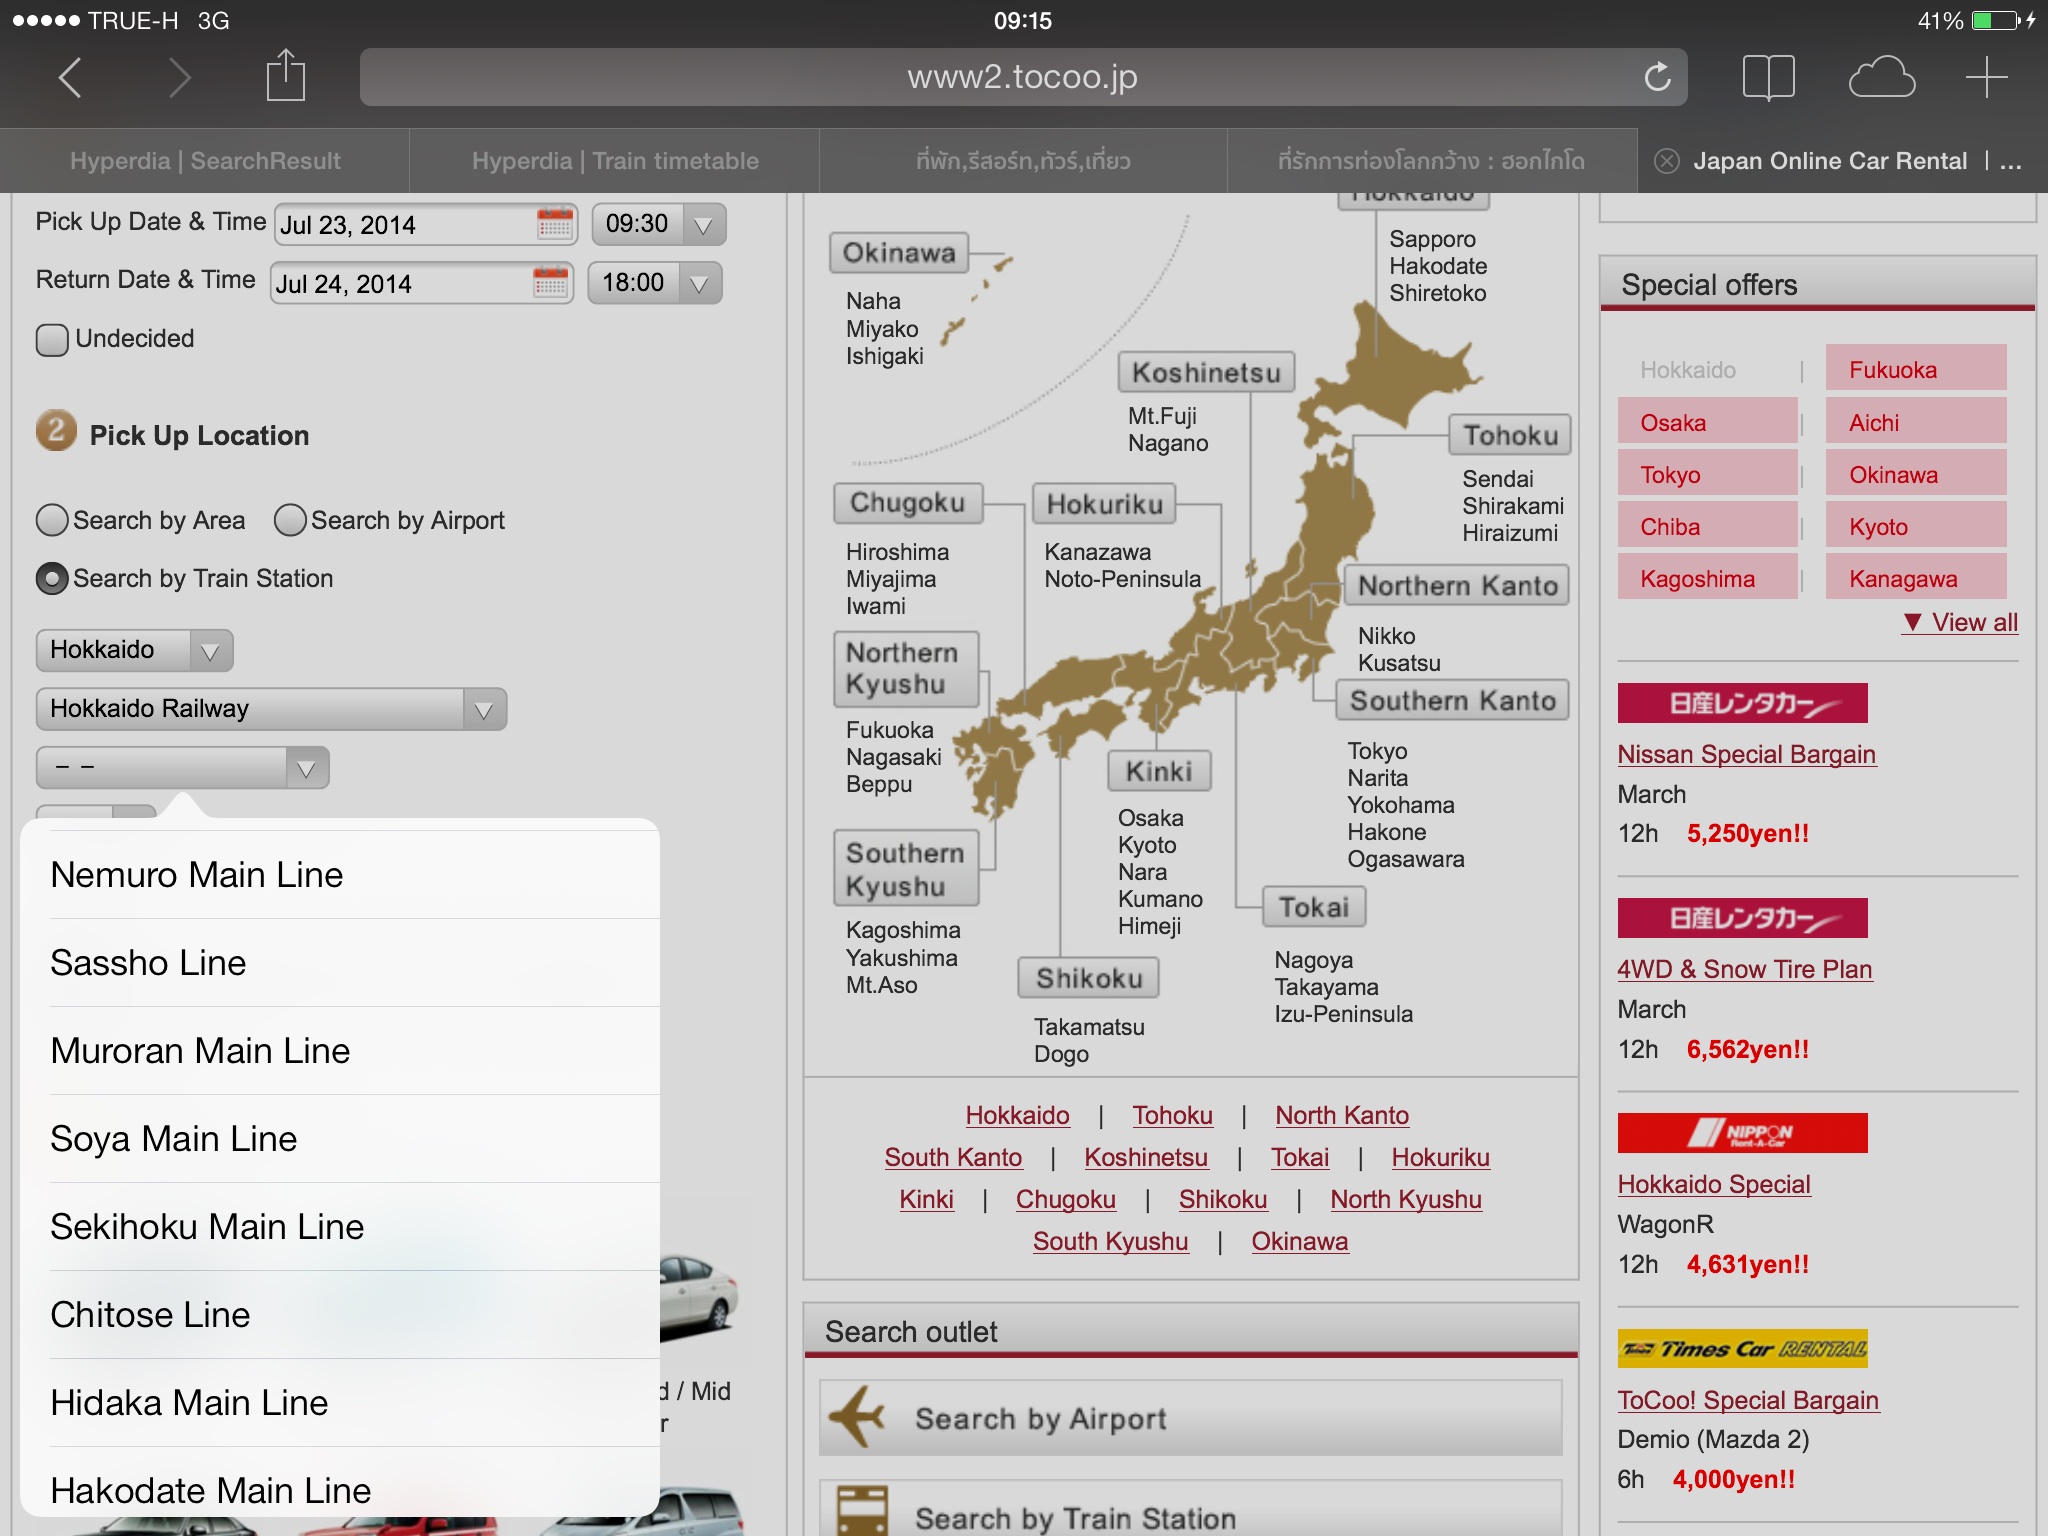Choose Chitose Line from the list
This screenshot has height=1536, width=2048.
tap(150, 1315)
